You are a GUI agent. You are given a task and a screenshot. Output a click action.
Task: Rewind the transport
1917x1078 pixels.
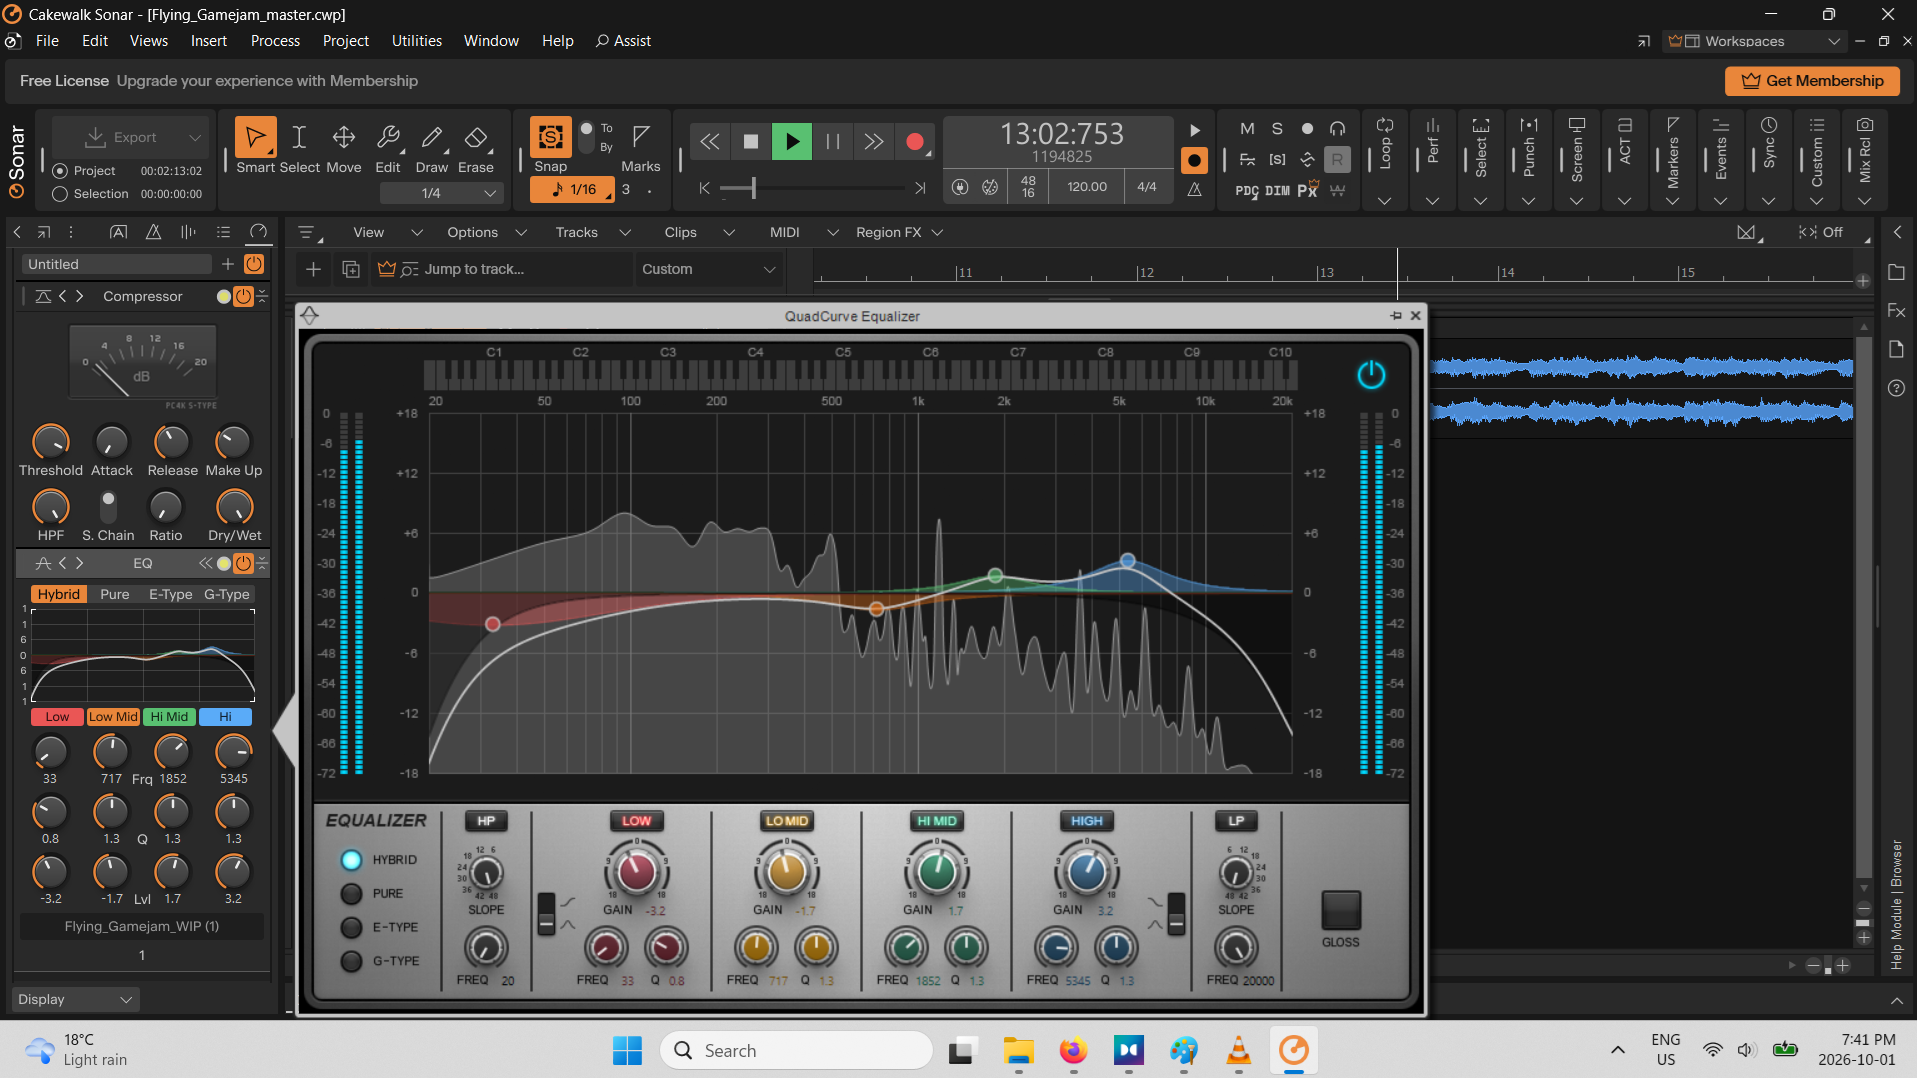coord(709,142)
